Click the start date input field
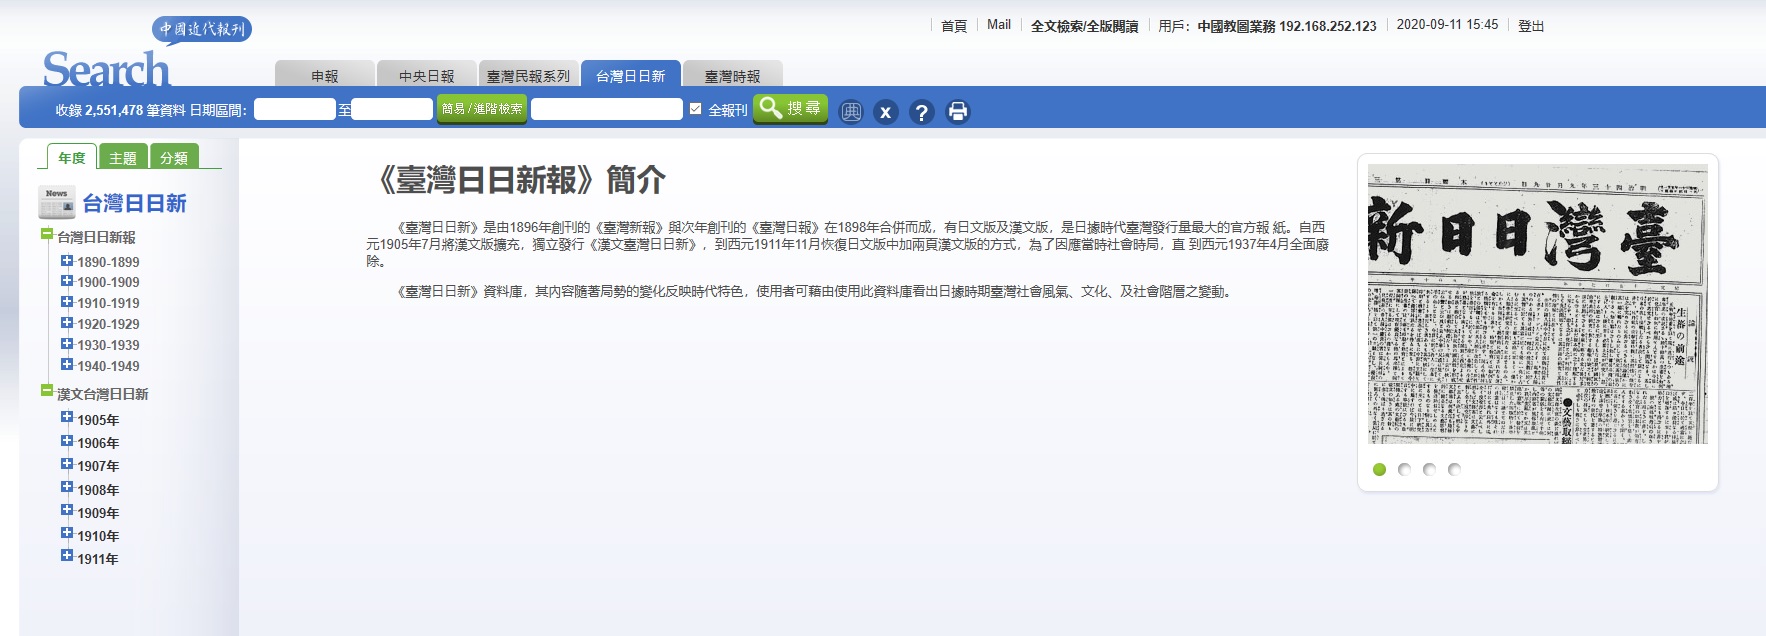The image size is (1766, 636). (x=294, y=109)
